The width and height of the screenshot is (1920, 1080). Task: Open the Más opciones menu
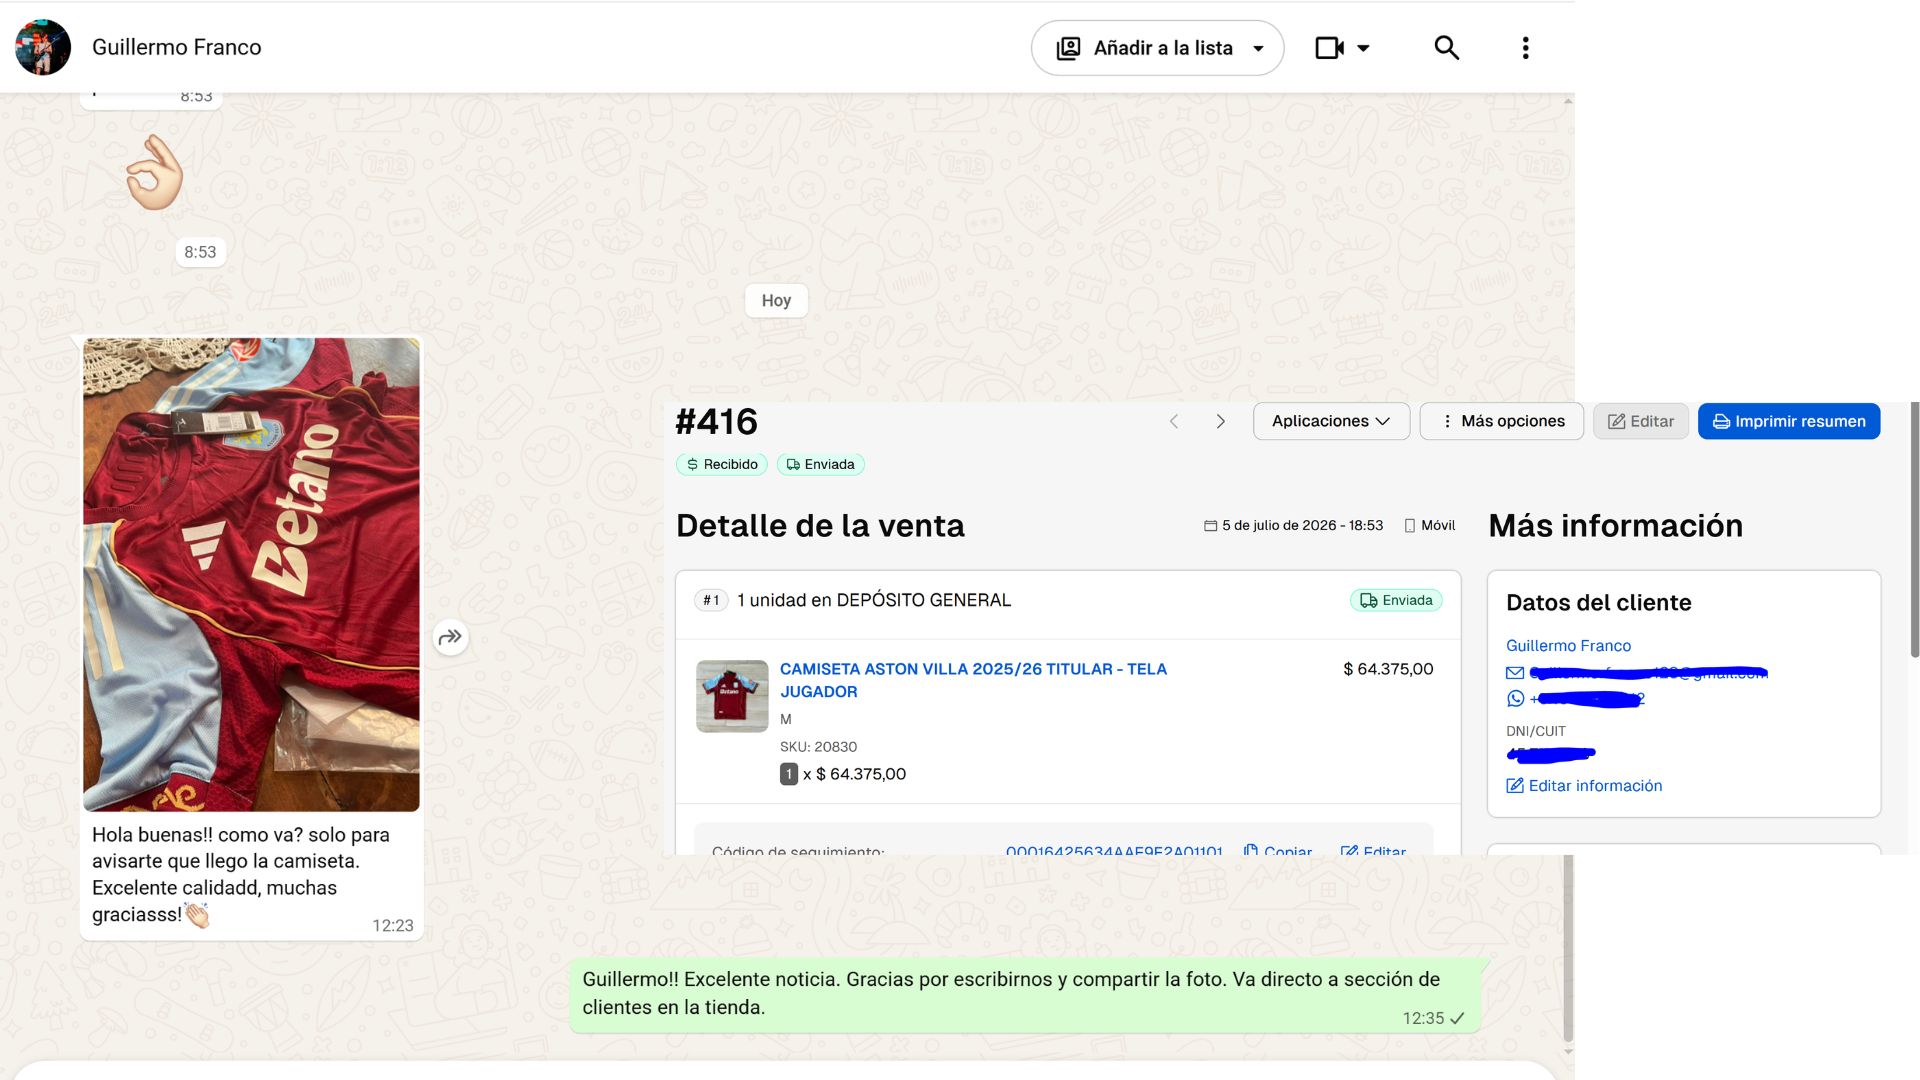click(1501, 422)
